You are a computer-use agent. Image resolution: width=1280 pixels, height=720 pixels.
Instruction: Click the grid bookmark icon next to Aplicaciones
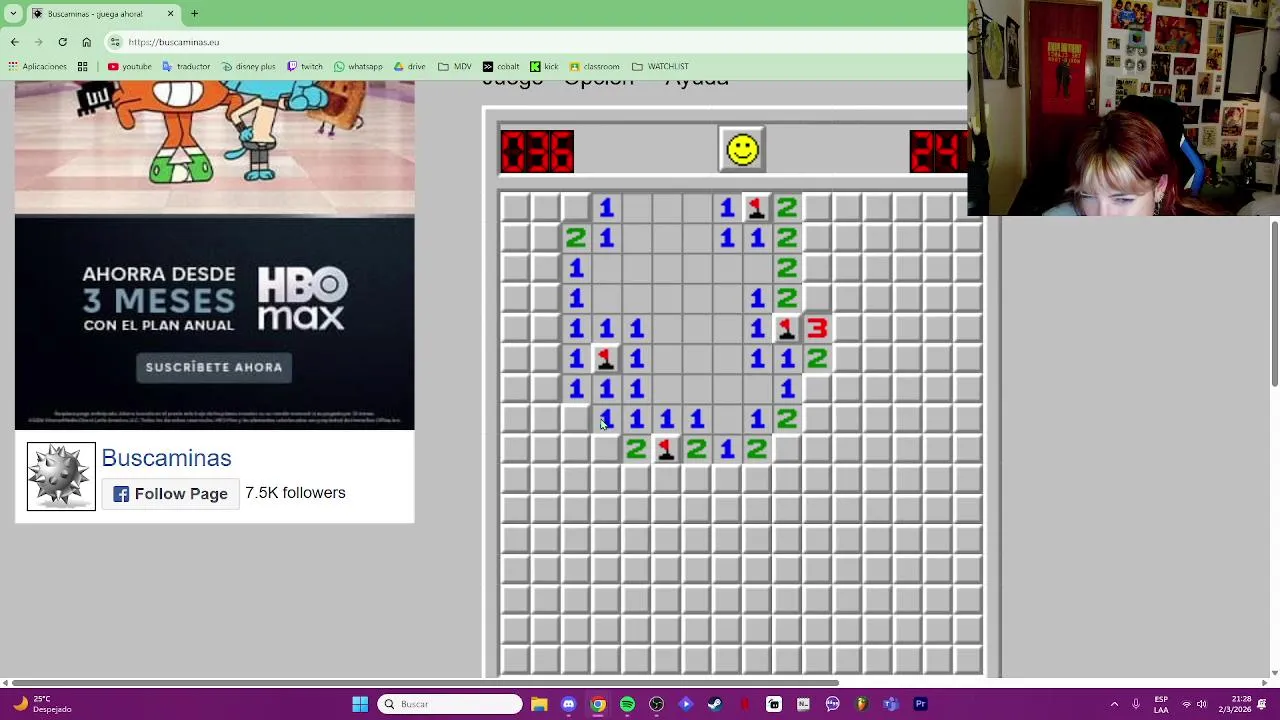82,67
